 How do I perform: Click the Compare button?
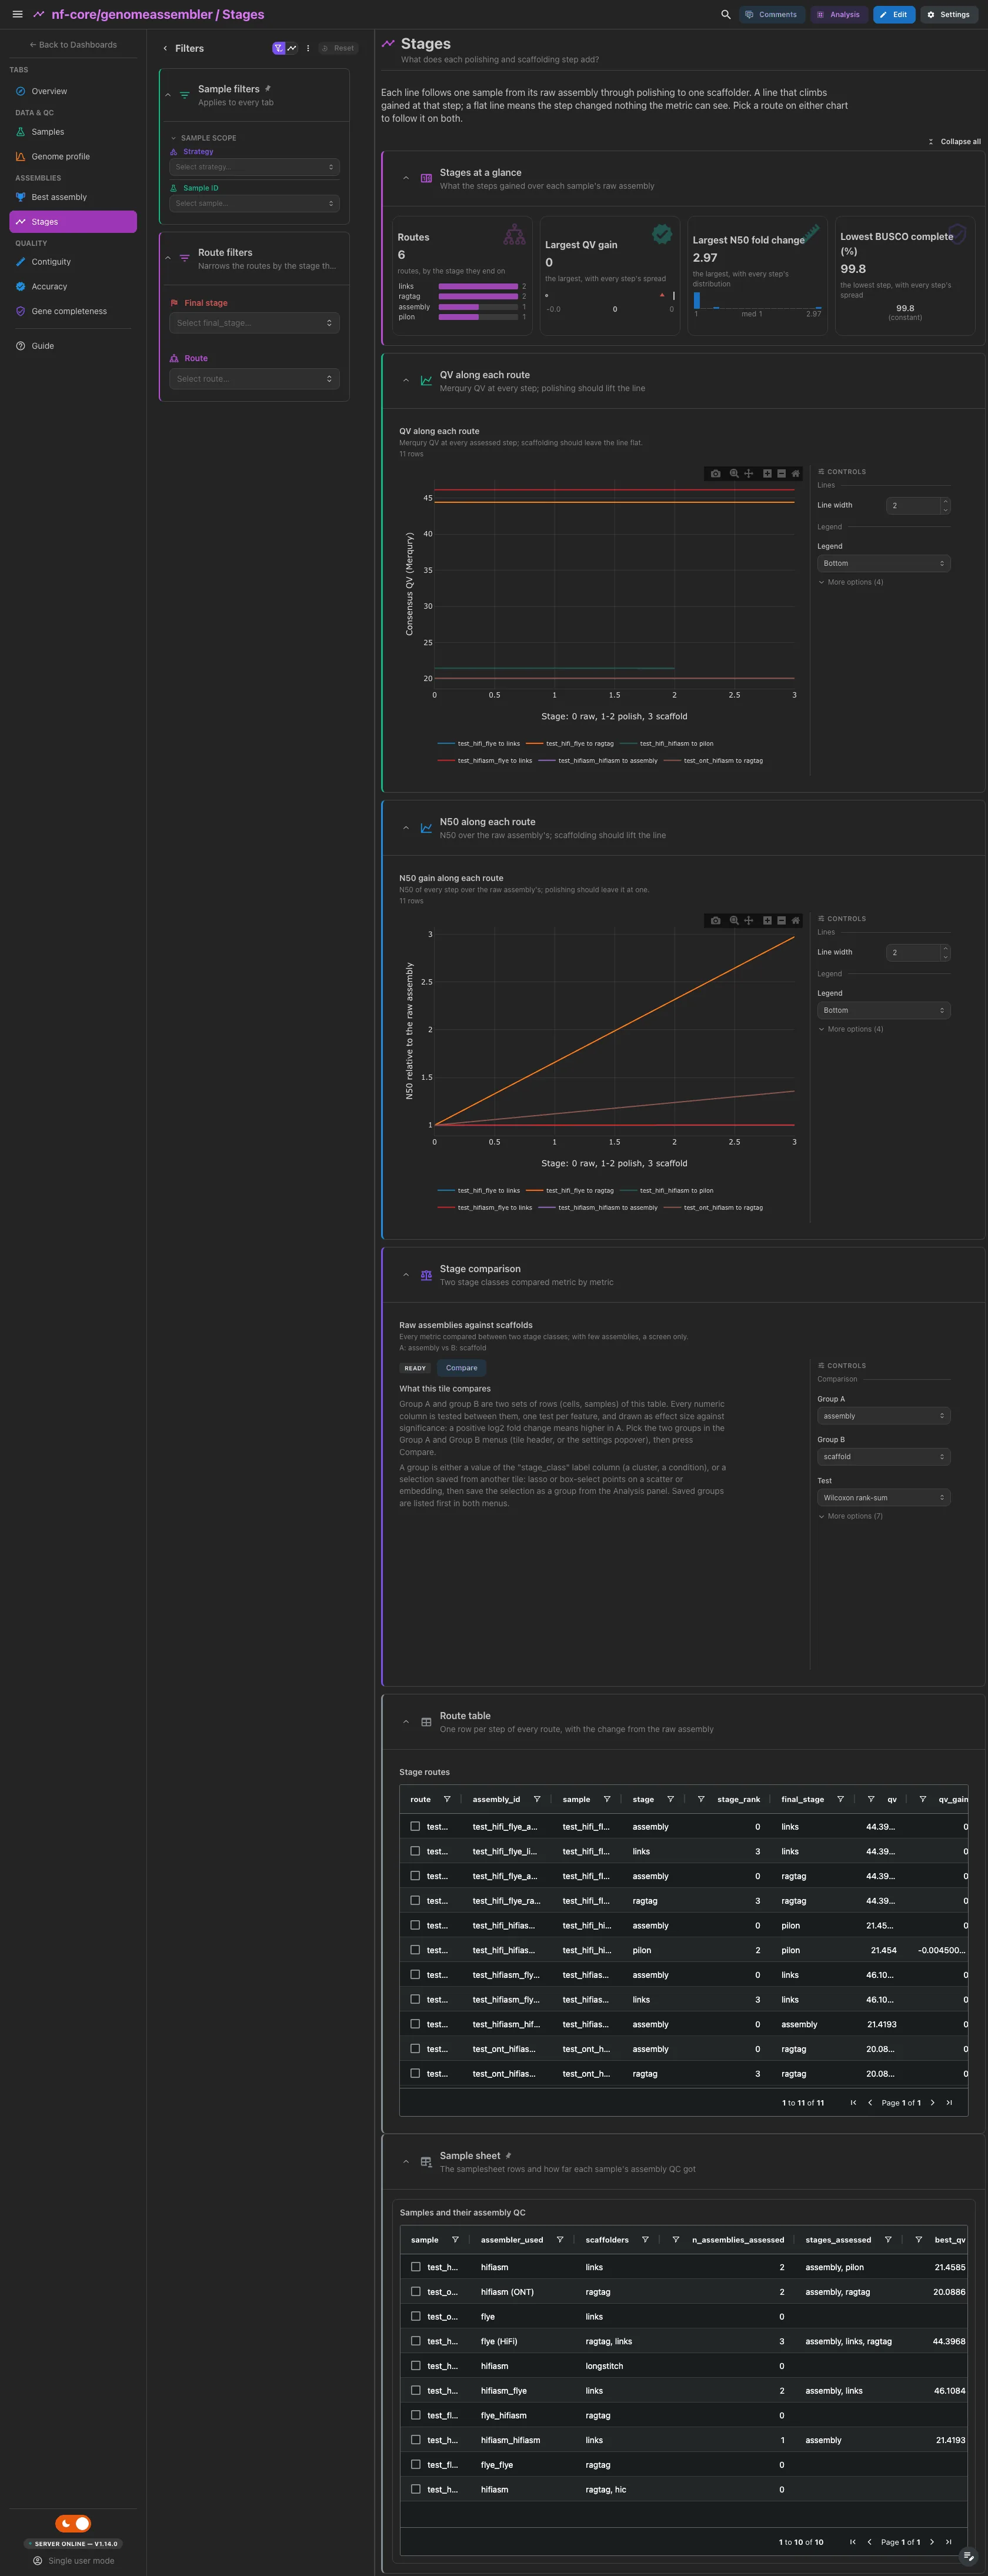[461, 1368]
